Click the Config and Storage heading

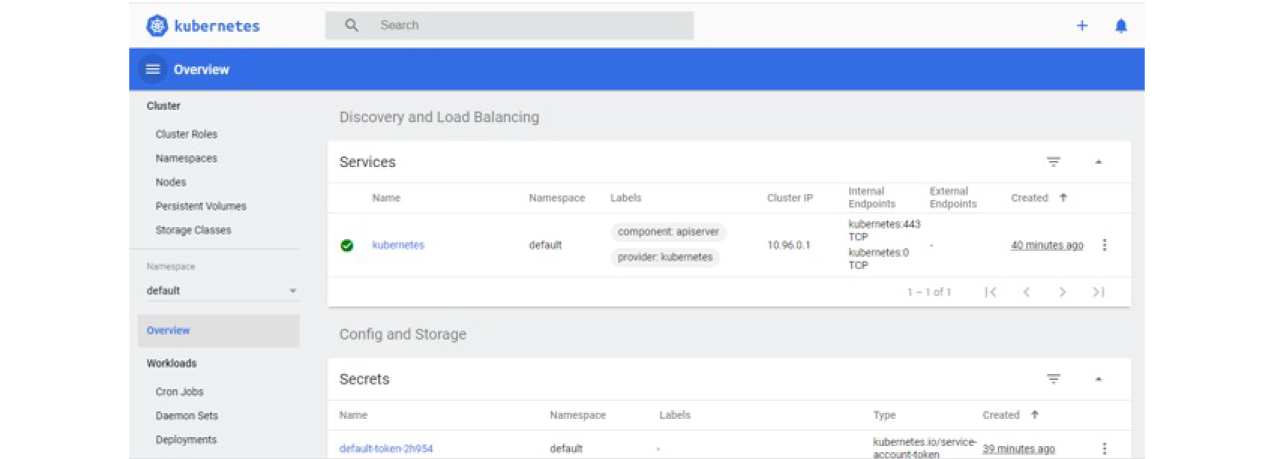click(403, 334)
